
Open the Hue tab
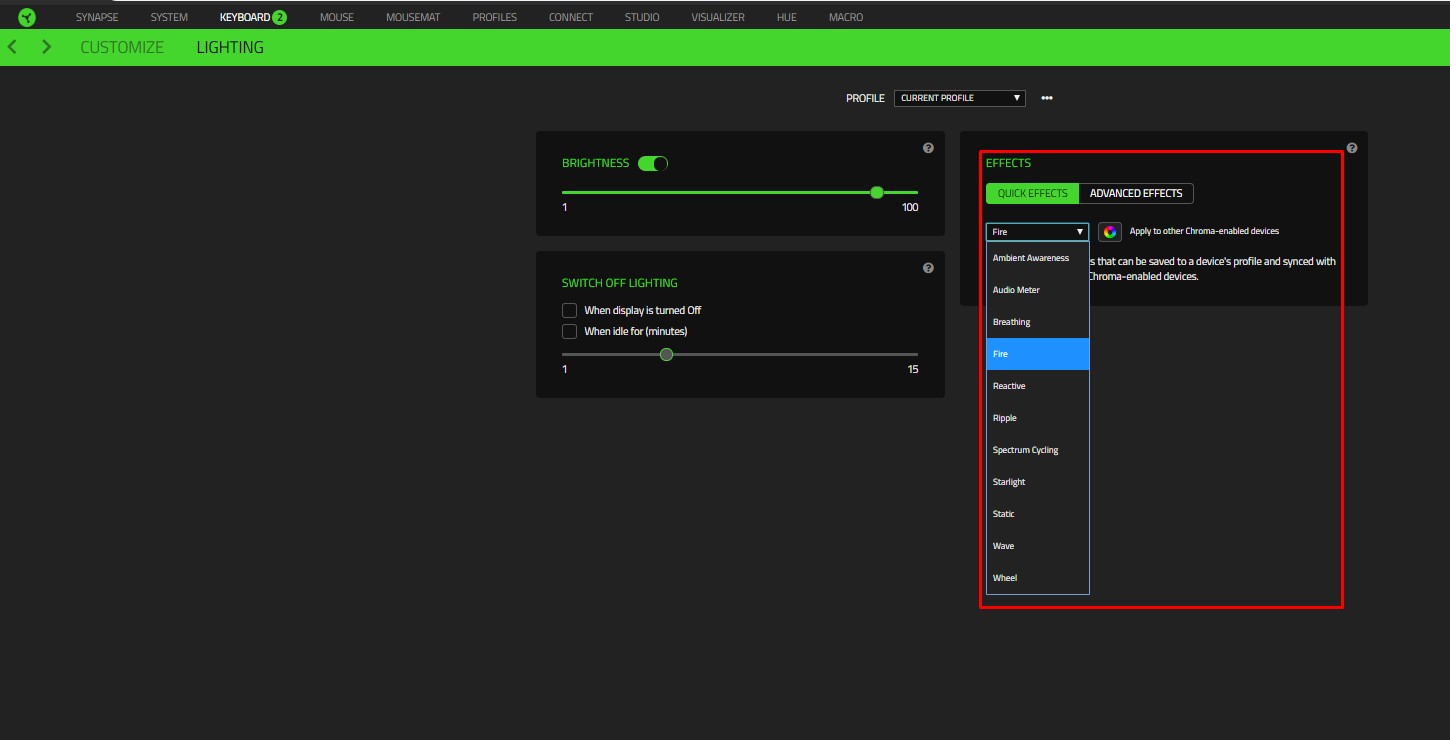pyautogui.click(x=787, y=17)
